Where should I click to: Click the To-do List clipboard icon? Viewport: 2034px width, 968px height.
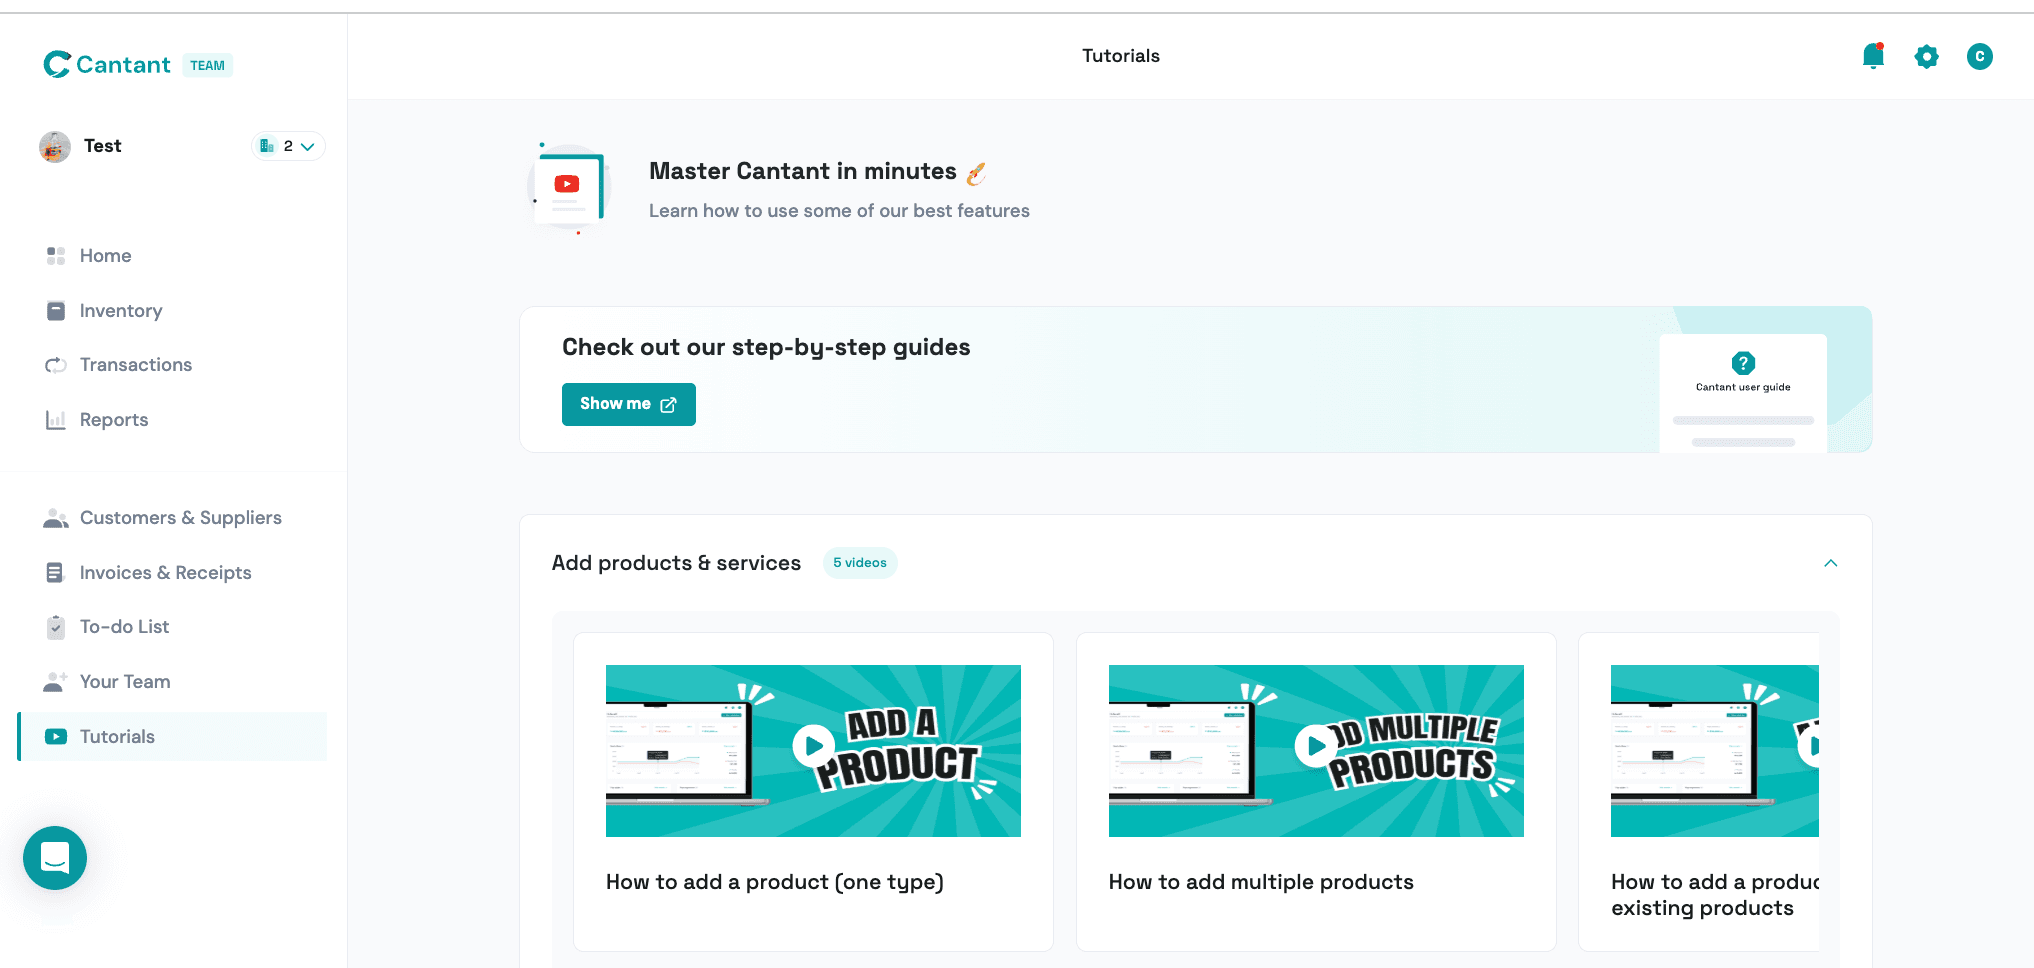pyautogui.click(x=56, y=626)
